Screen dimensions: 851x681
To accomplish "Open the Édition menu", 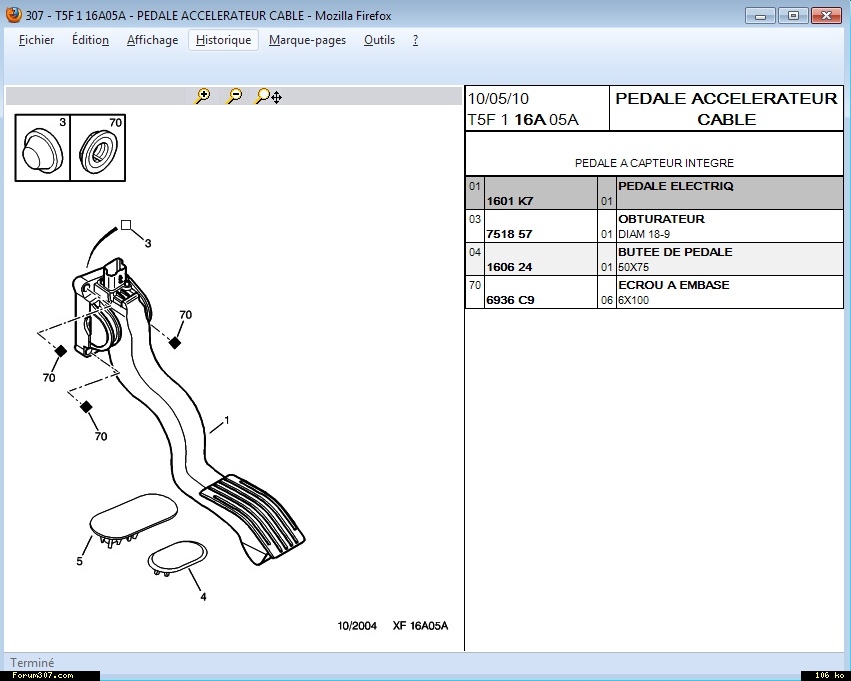I will [90, 40].
